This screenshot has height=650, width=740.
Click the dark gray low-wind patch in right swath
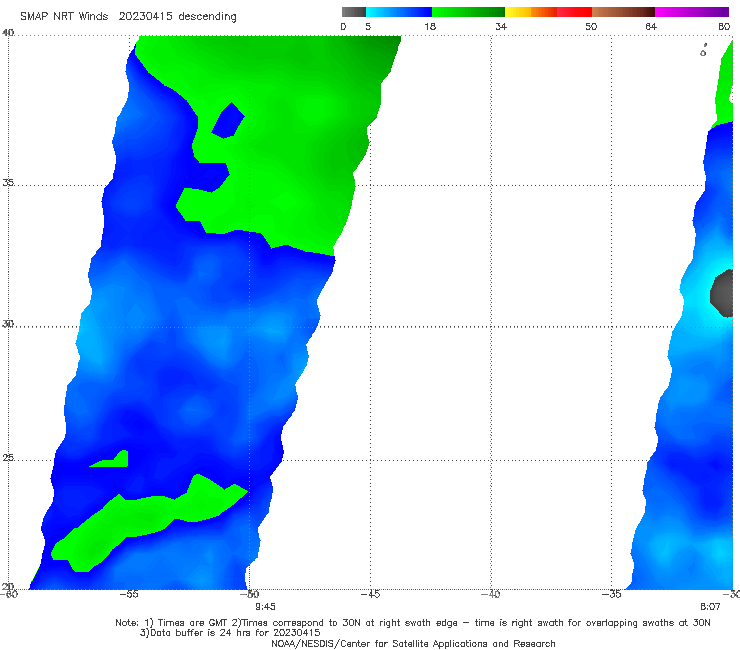point(722,293)
